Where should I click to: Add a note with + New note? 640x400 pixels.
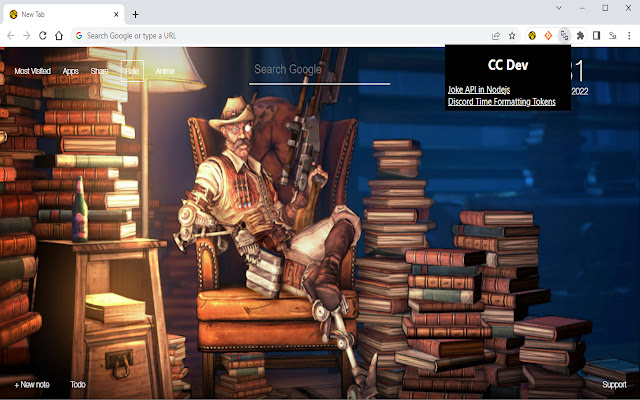click(32, 384)
